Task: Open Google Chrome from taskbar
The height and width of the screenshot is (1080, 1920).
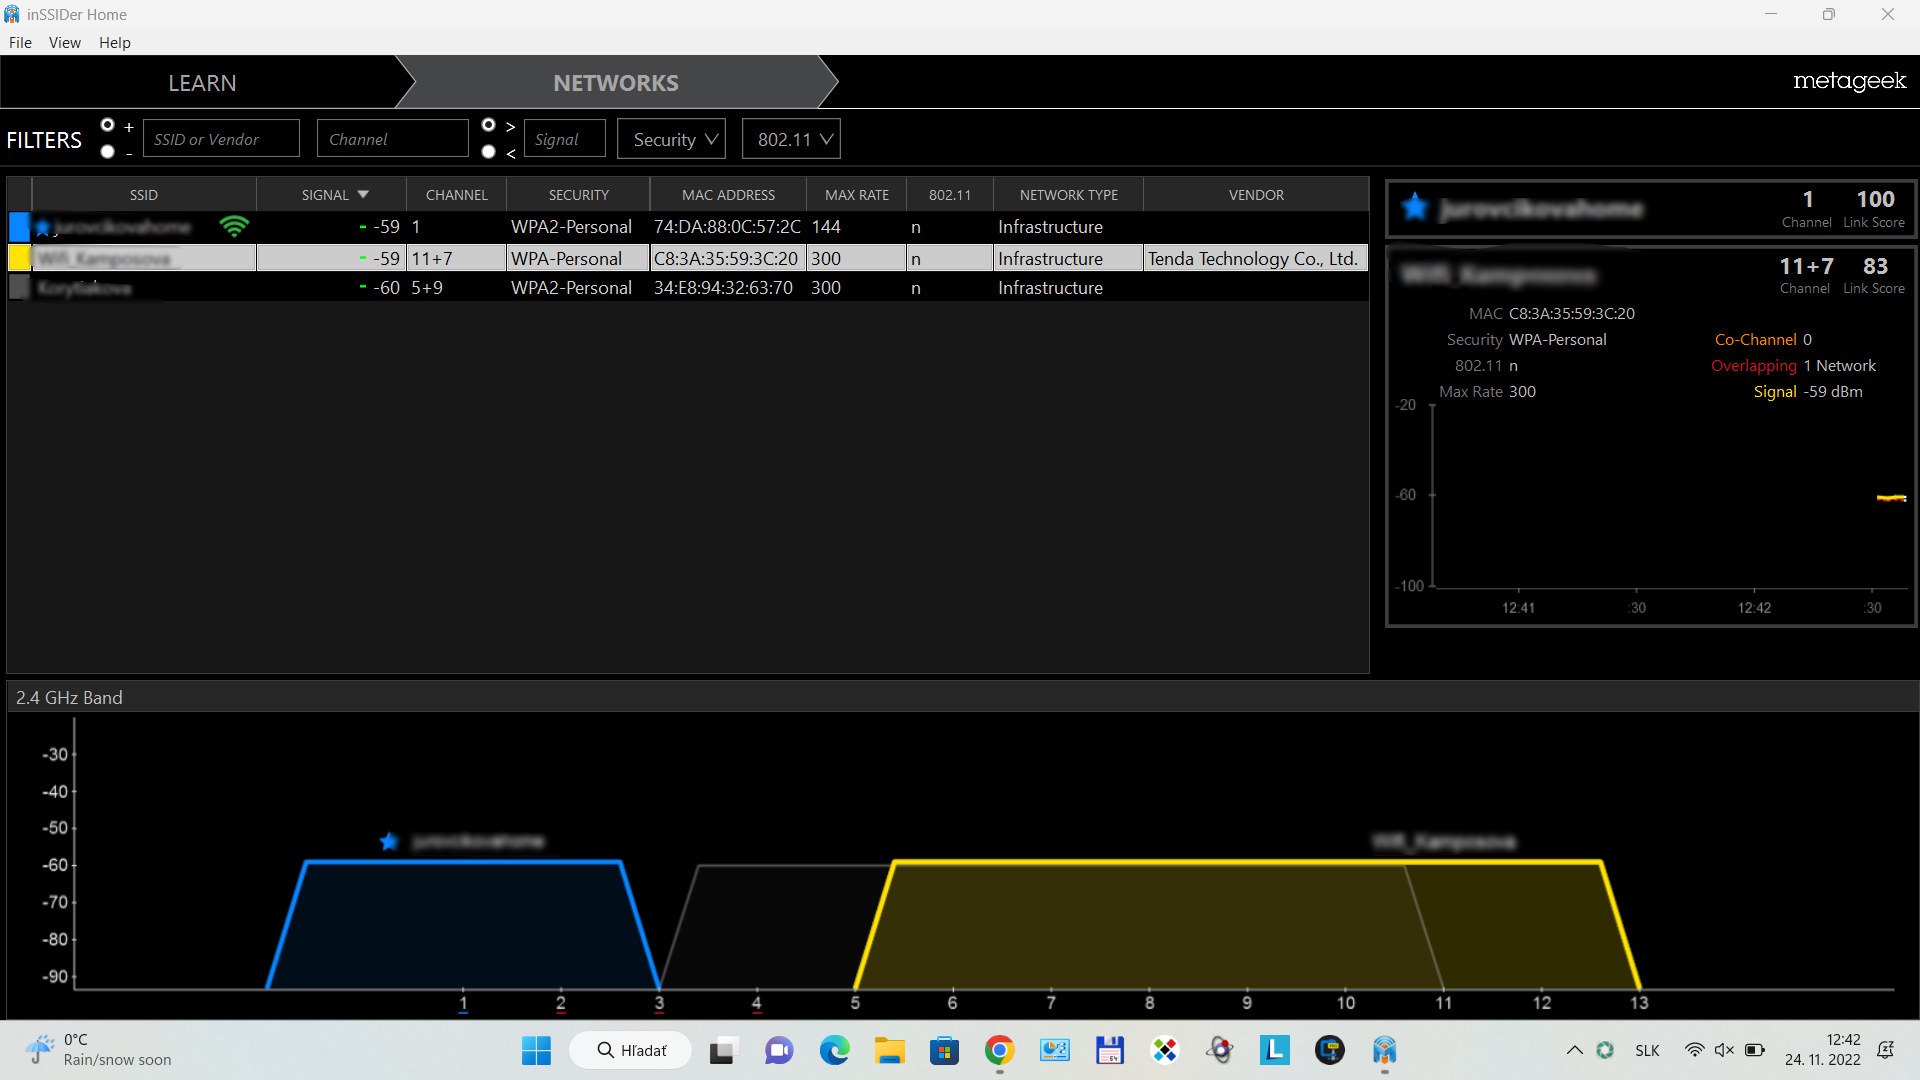Action: [x=999, y=1050]
